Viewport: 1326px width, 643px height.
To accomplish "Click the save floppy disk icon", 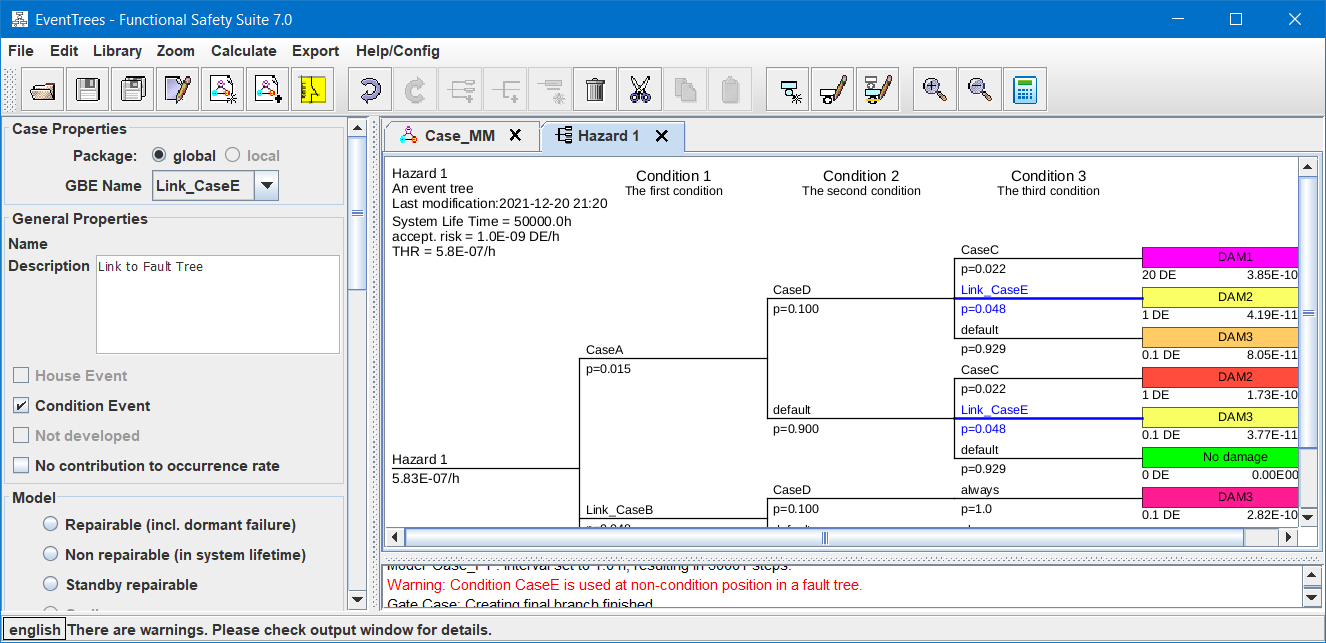I will coord(87,90).
